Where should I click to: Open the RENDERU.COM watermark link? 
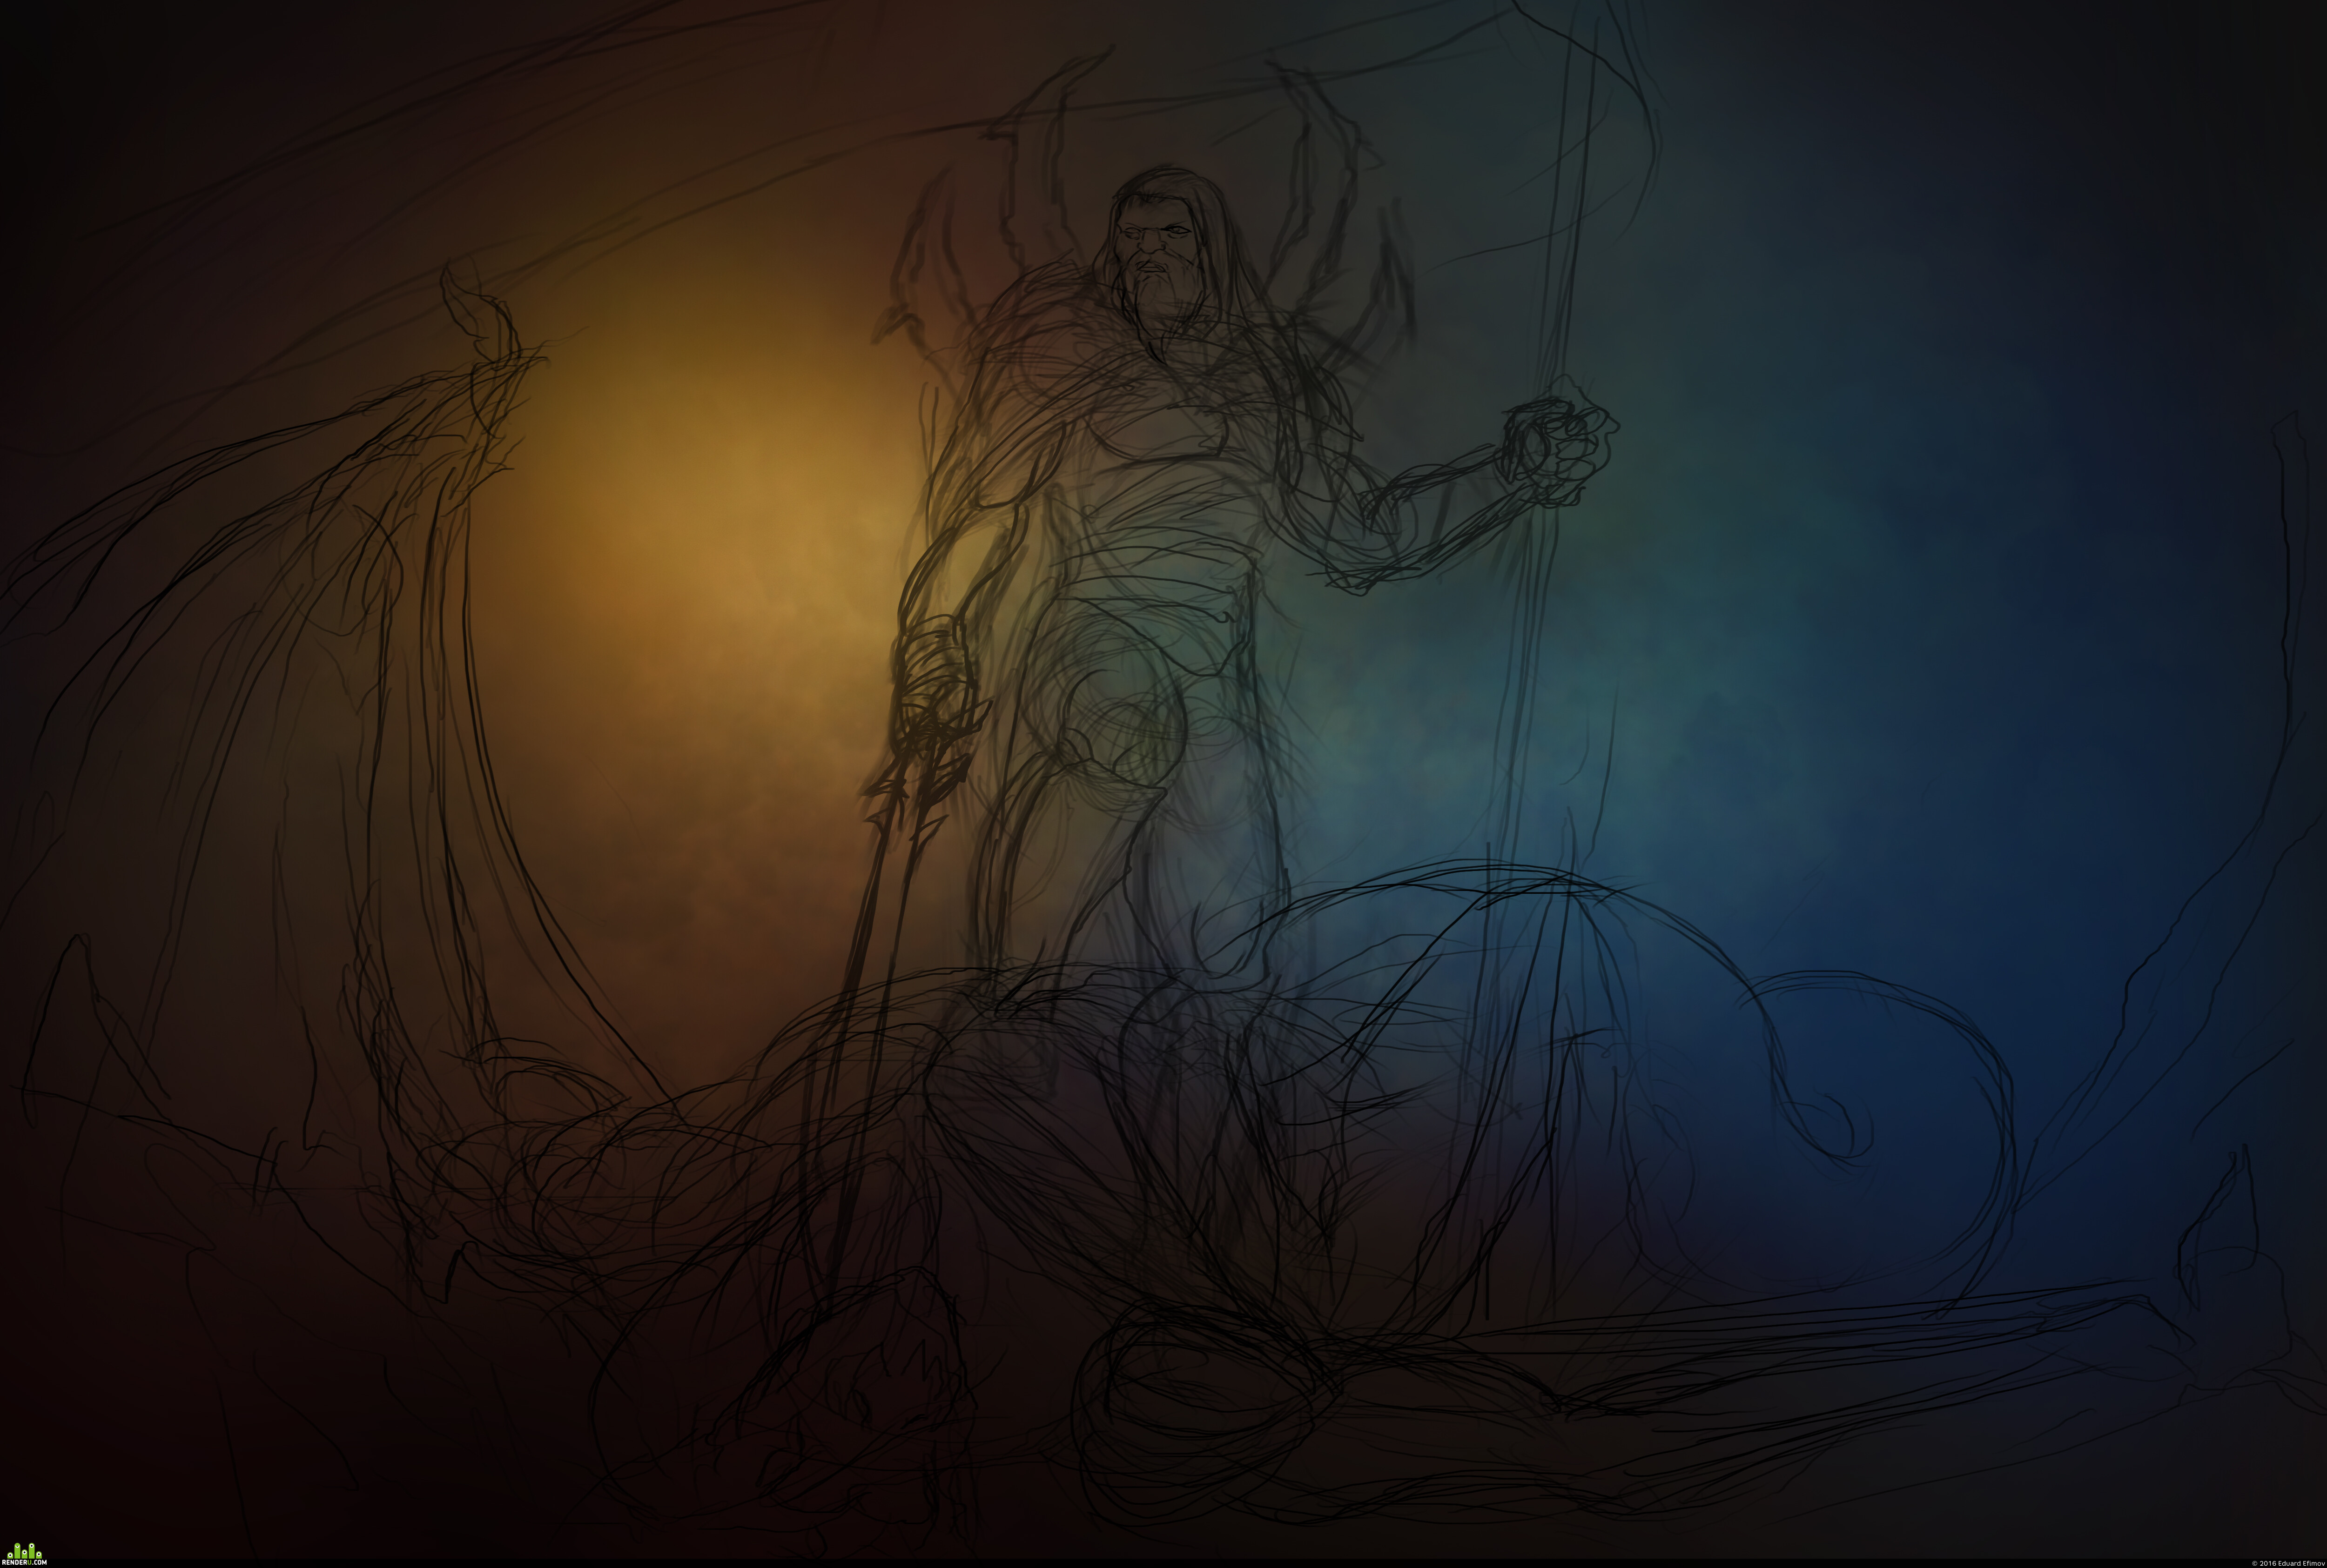(x=24, y=1562)
